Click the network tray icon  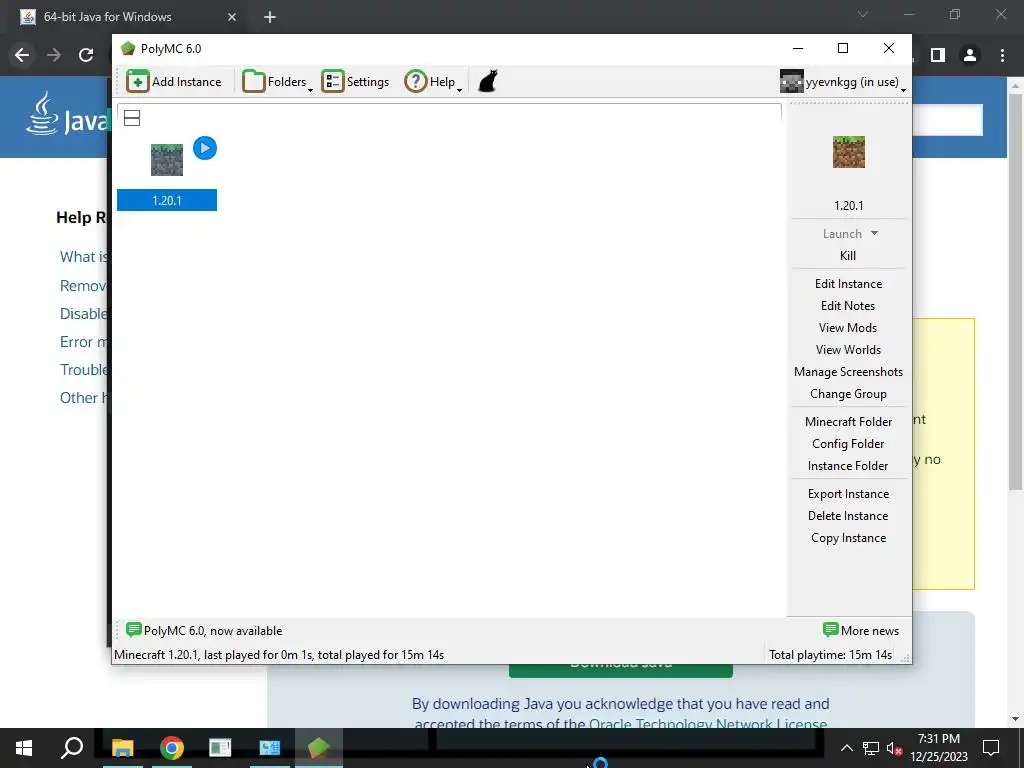(871, 748)
